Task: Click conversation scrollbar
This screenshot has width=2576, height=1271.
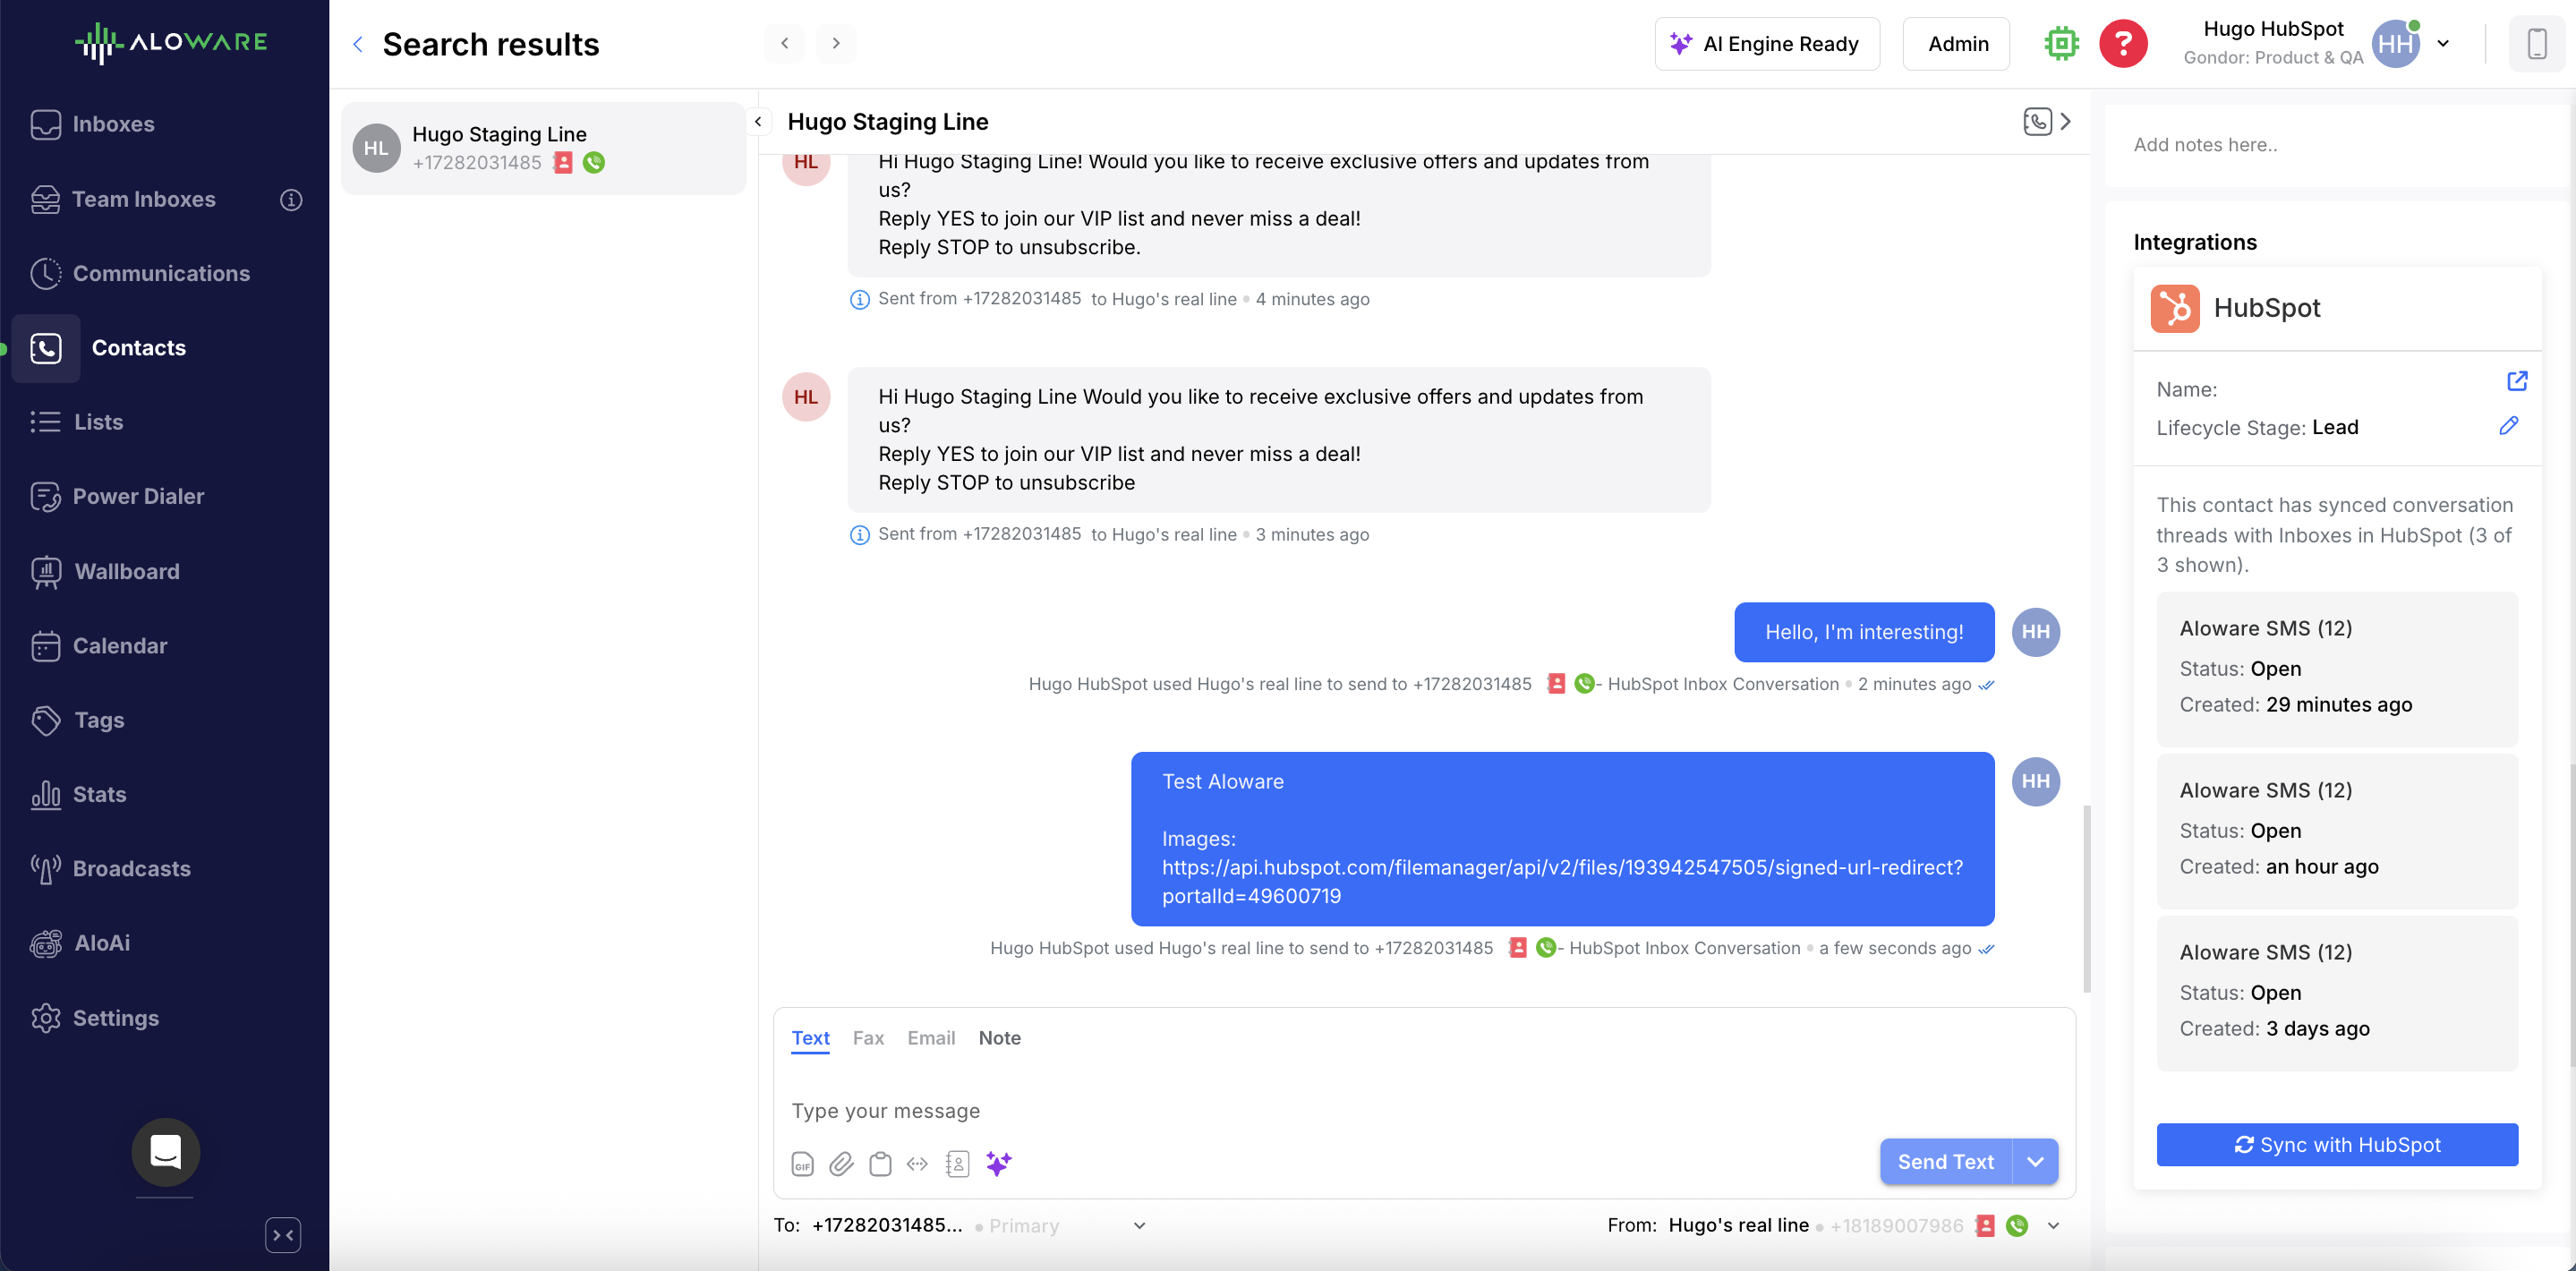Action: tap(2086, 898)
